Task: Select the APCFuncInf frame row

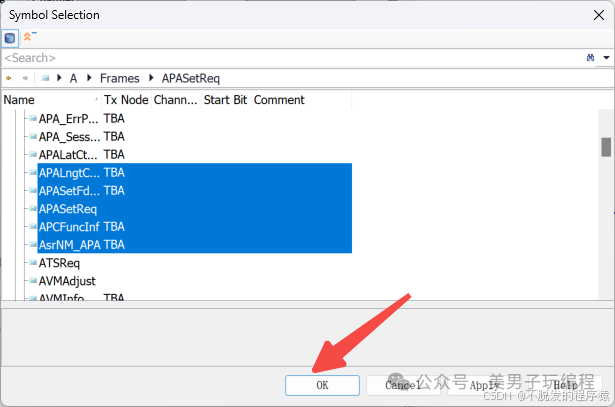Action: point(195,227)
